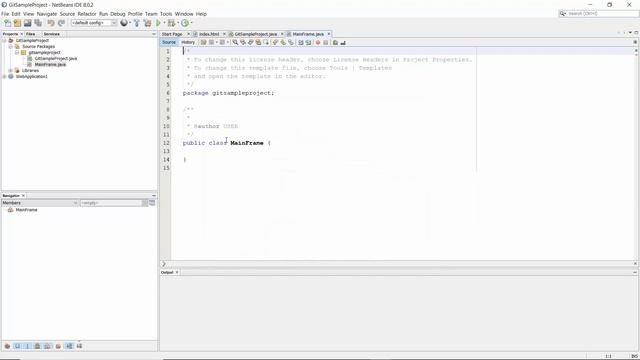The image size is (640, 360).
Task: Click Sort by Source in Navigator
Action: tap(79, 346)
